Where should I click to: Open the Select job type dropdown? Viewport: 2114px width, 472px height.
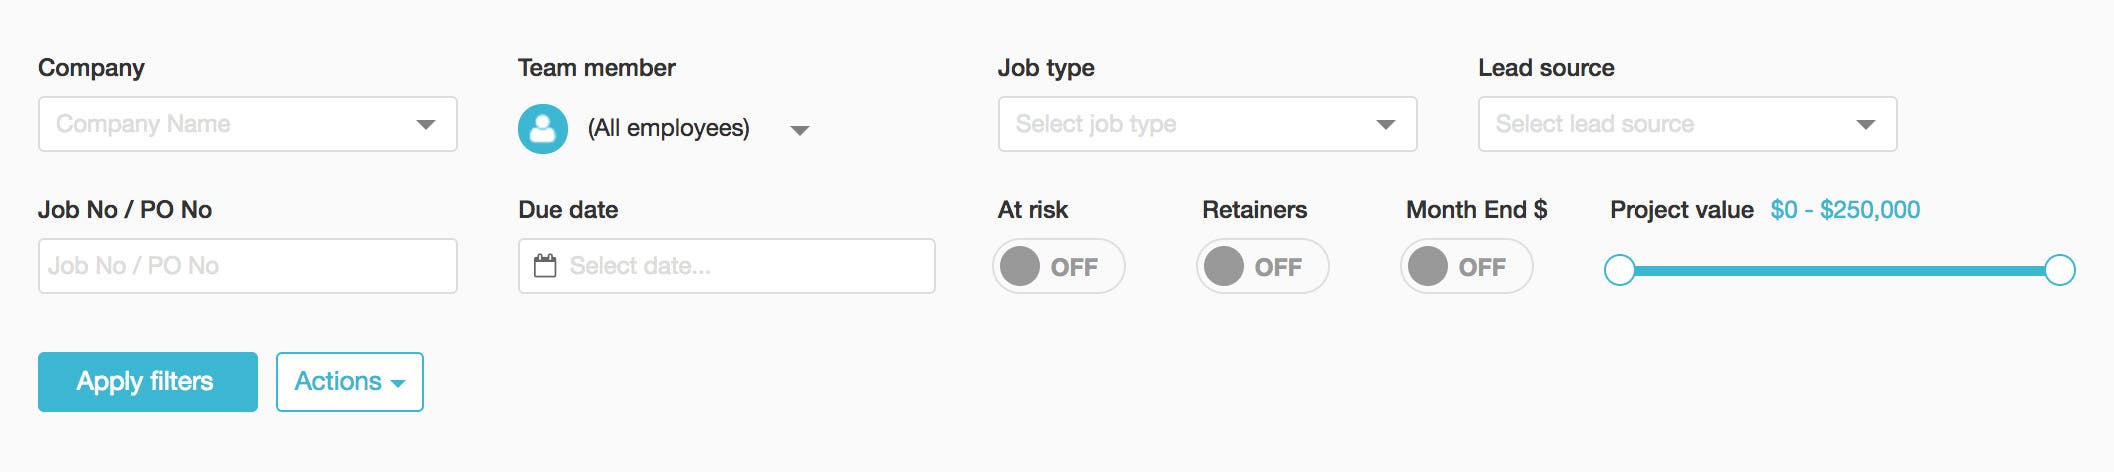[1208, 124]
